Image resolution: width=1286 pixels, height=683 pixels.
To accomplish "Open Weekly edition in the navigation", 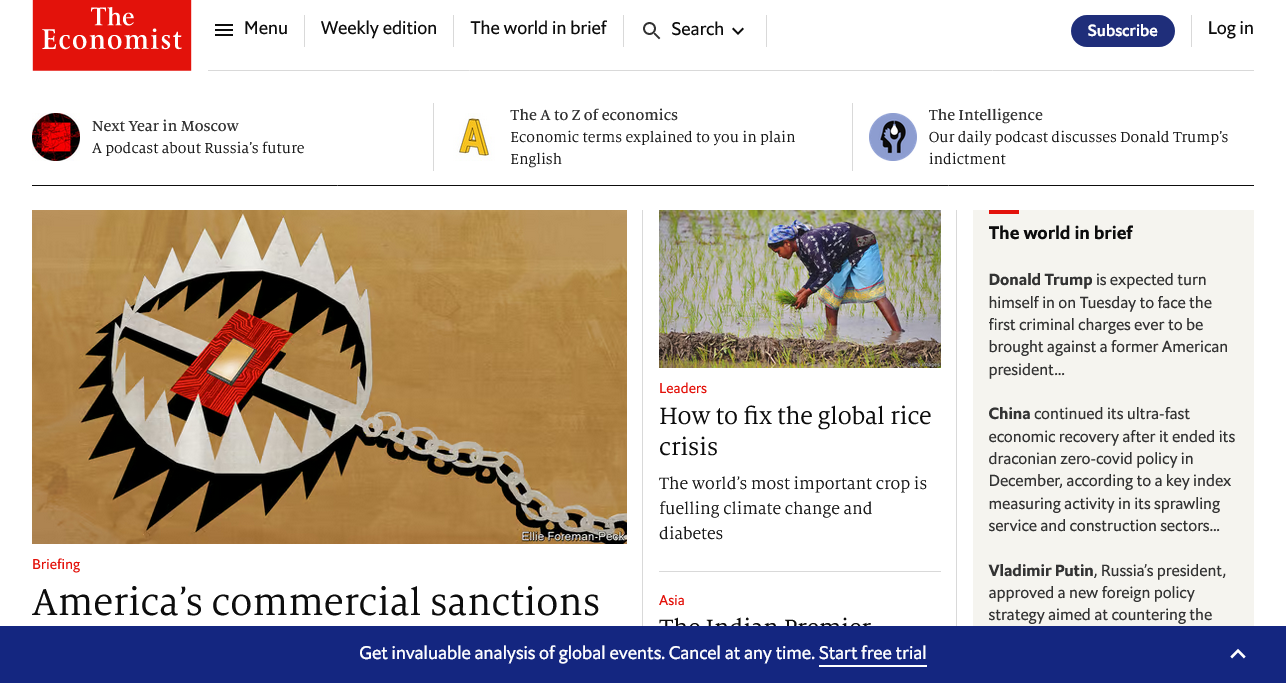I will pos(379,29).
